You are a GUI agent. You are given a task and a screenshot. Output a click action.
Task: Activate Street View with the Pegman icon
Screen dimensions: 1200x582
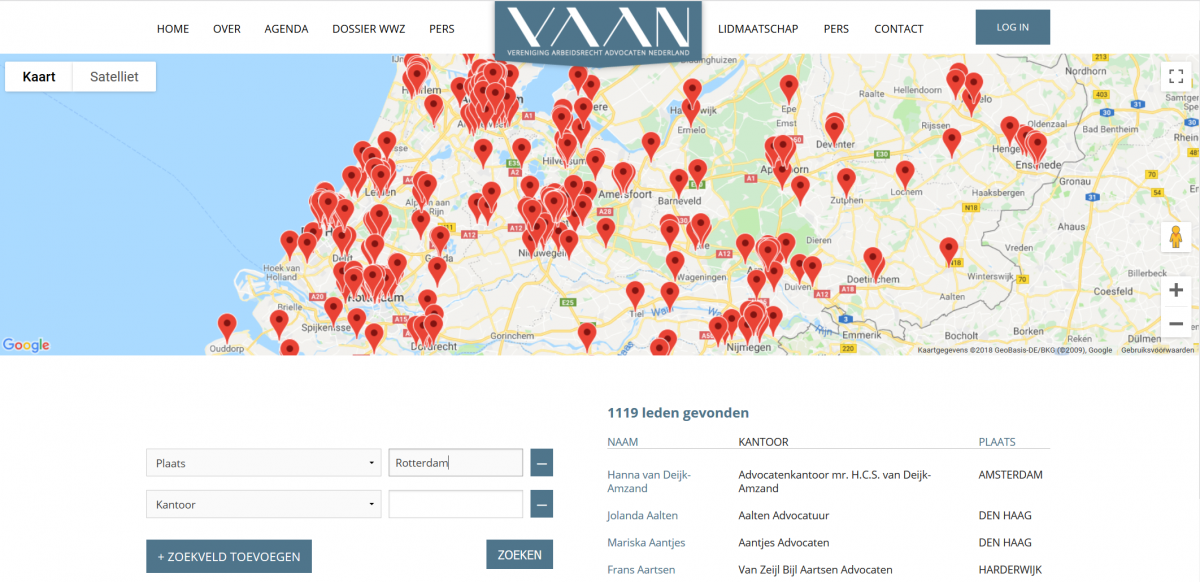[x=1176, y=237]
